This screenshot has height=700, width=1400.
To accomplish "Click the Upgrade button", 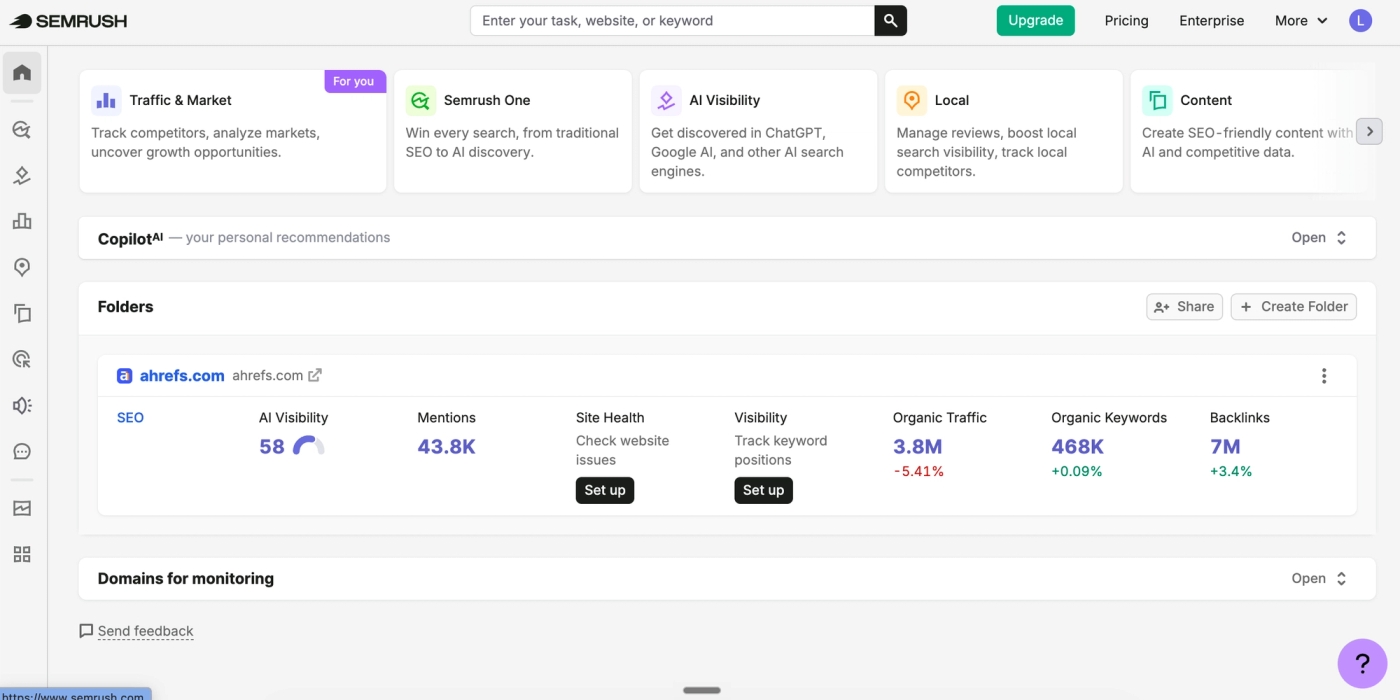I will 1035,21.
